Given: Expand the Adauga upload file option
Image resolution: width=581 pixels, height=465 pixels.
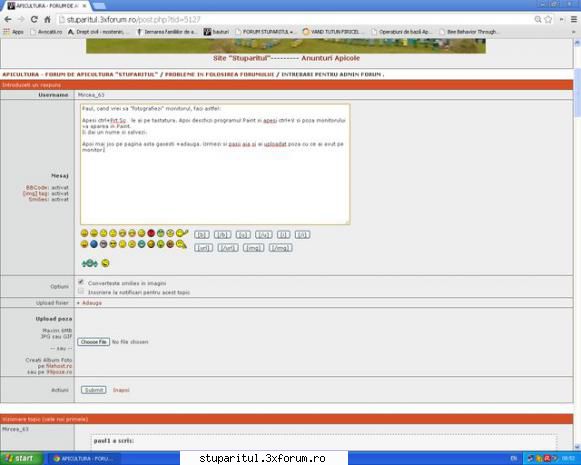Looking at the screenshot, I should (89, 303).
